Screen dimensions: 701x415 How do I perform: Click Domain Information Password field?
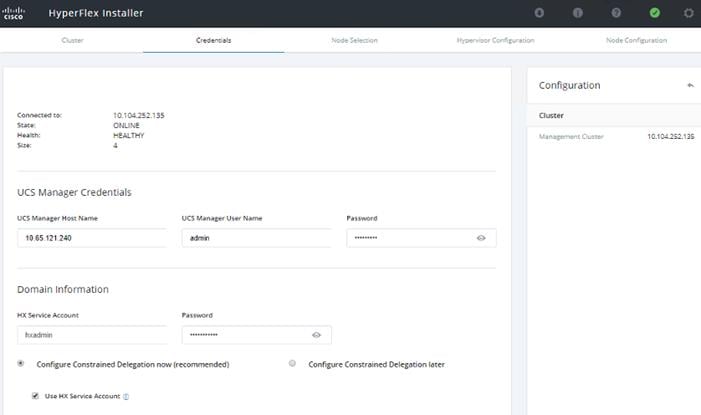[x=257, y=335]
